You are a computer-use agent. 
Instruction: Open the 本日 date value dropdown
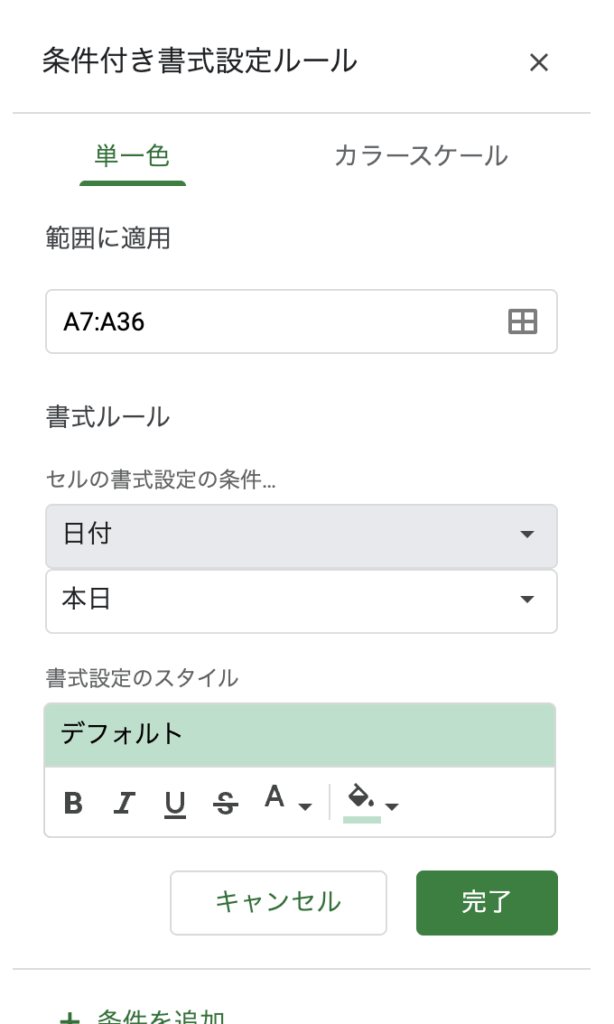click(301, 600)
